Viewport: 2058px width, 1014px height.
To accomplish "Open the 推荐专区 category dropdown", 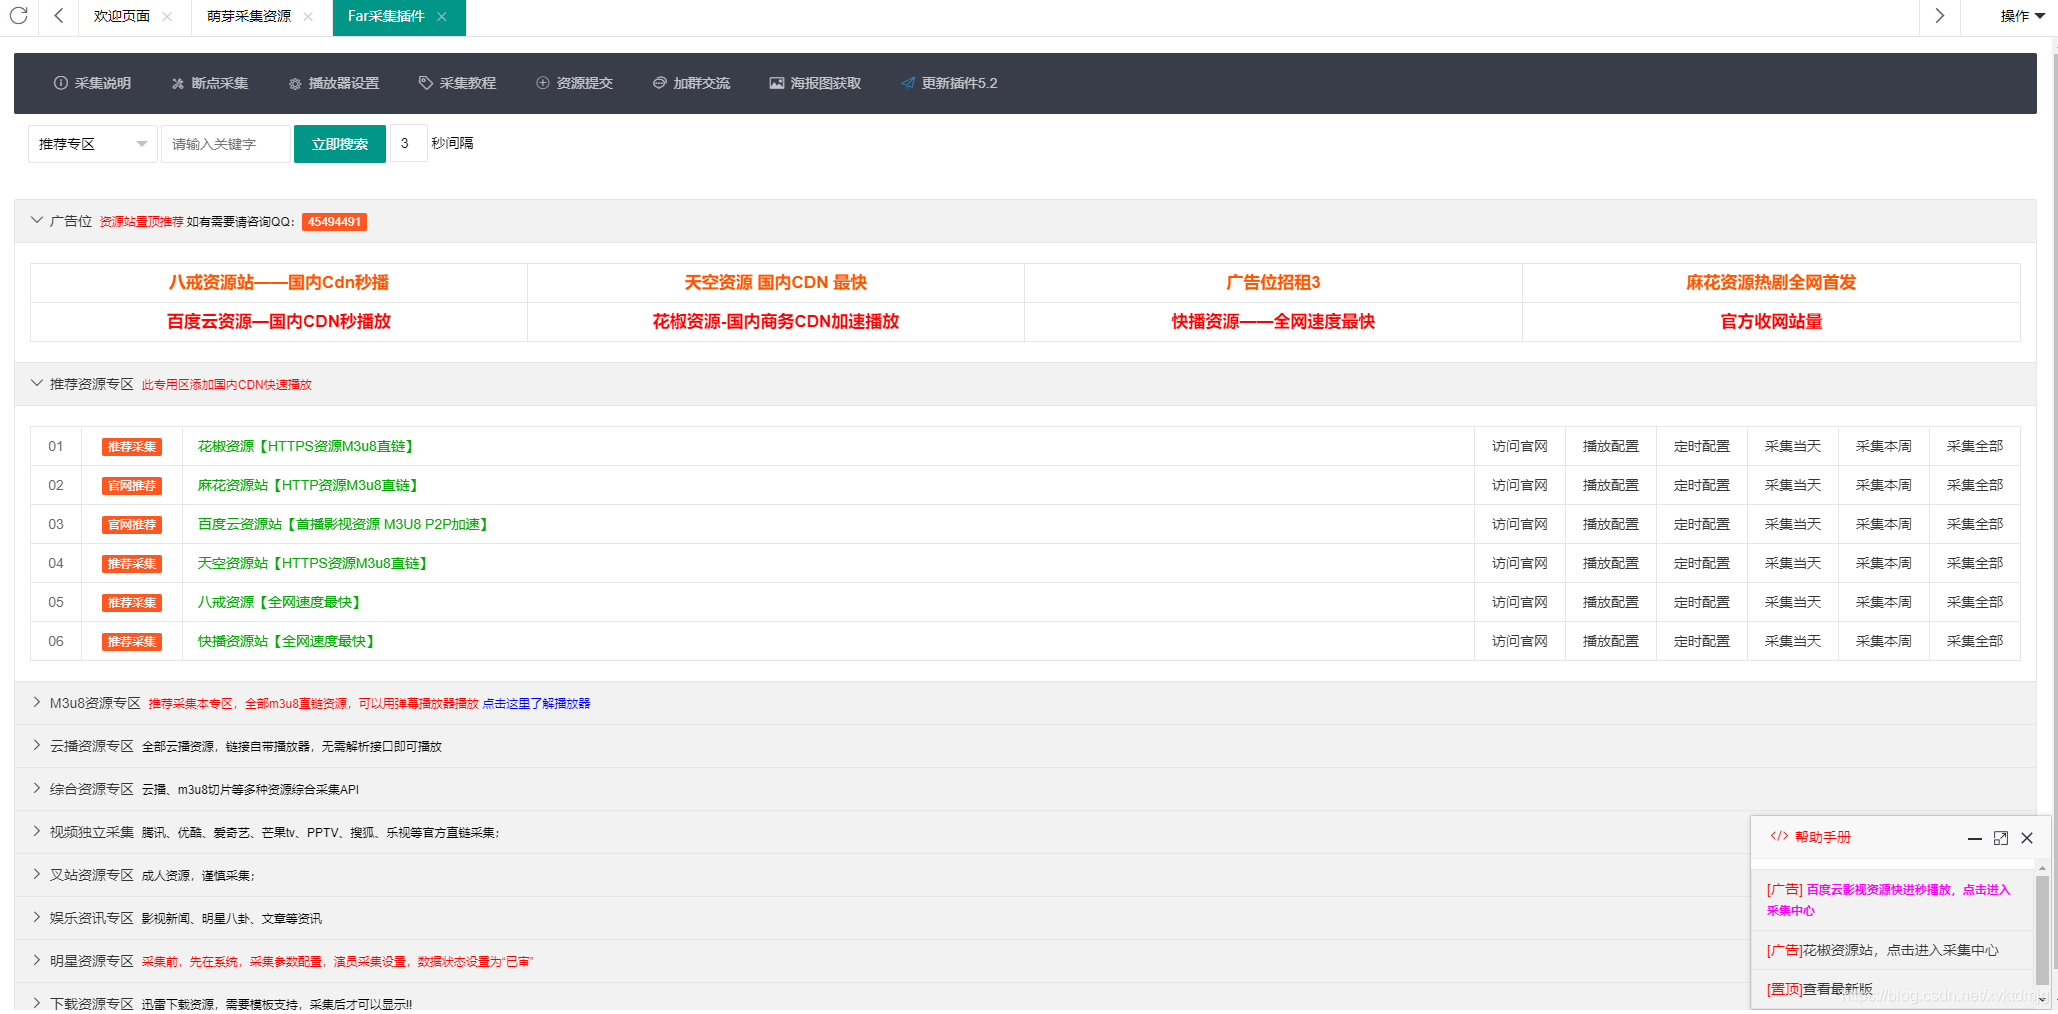I will pos(92,144).
